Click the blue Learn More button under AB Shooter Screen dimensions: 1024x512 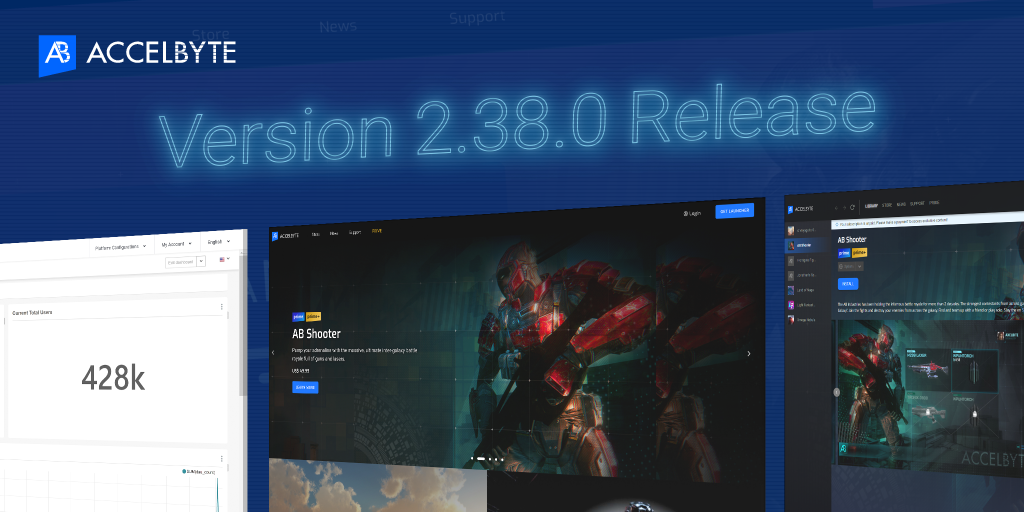[x=305, y=387]
